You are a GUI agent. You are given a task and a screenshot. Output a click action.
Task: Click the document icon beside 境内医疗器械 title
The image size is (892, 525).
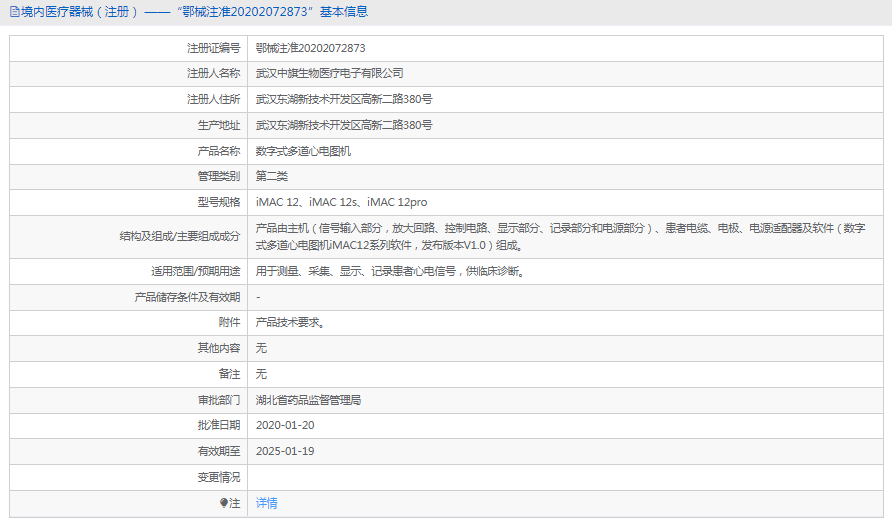pos(15,11)
